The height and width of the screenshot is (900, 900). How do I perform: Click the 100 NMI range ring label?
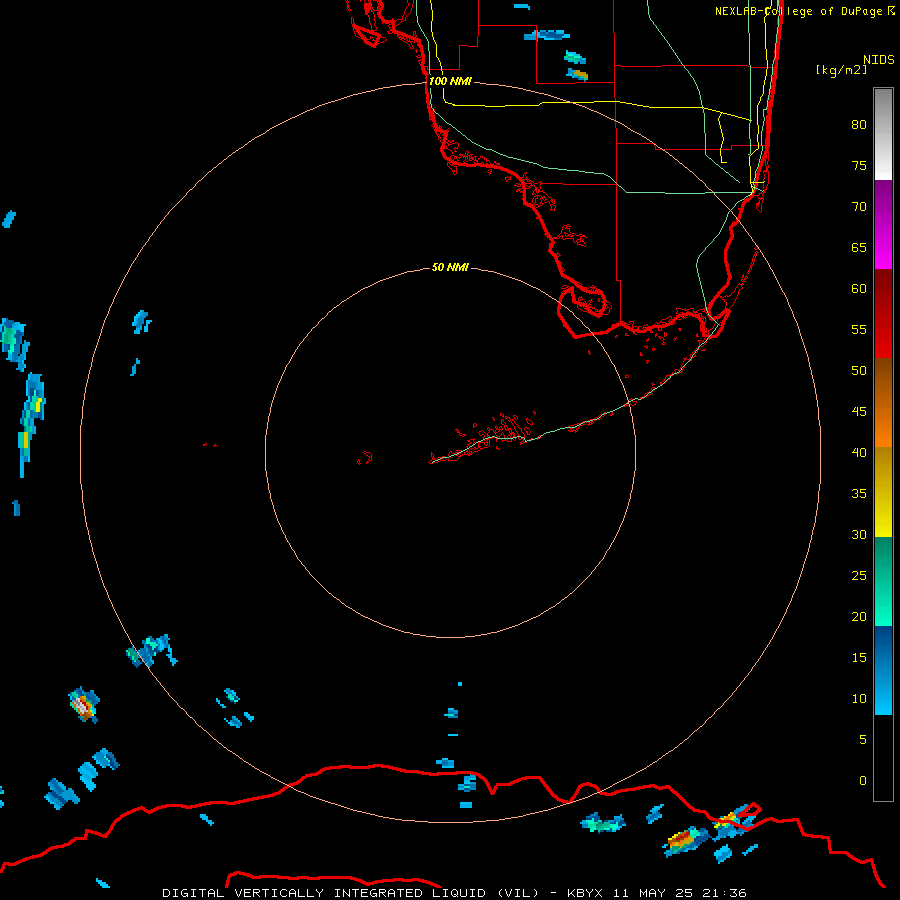450,81
